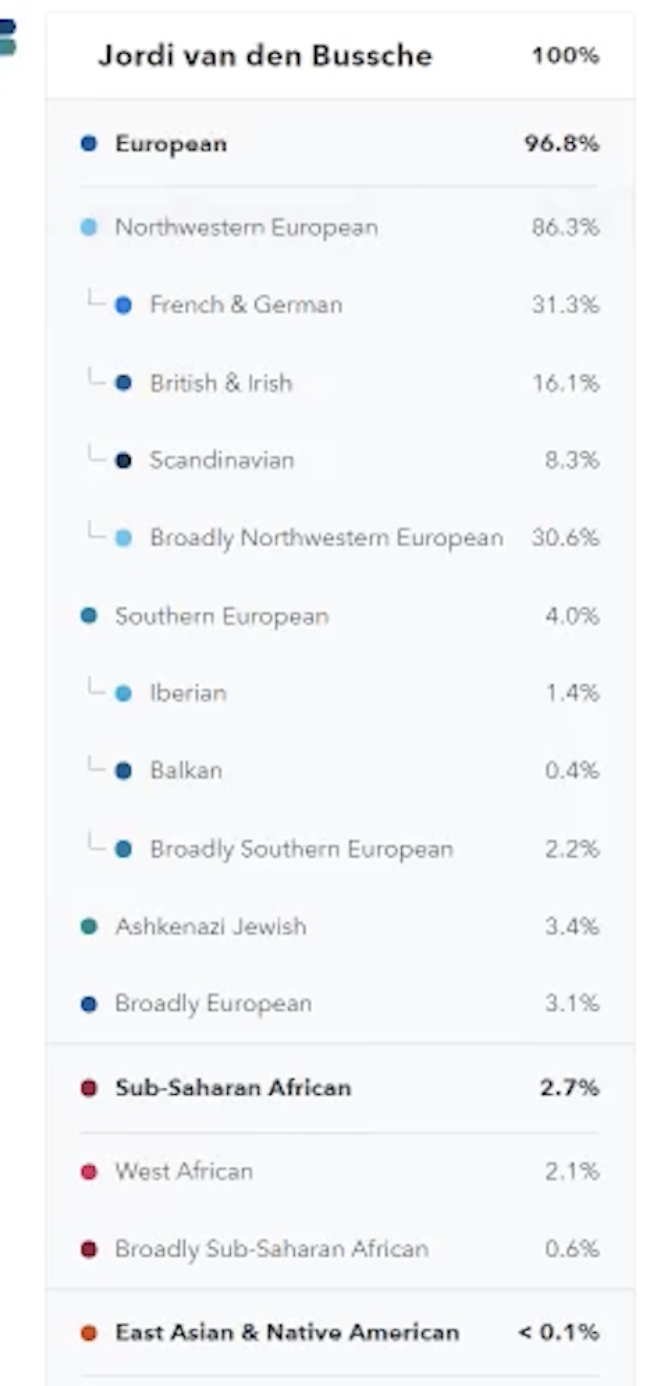Screen dimensions: 656x1386
Task: Click the West African pink dot
Action: (x=89, y=1171)
